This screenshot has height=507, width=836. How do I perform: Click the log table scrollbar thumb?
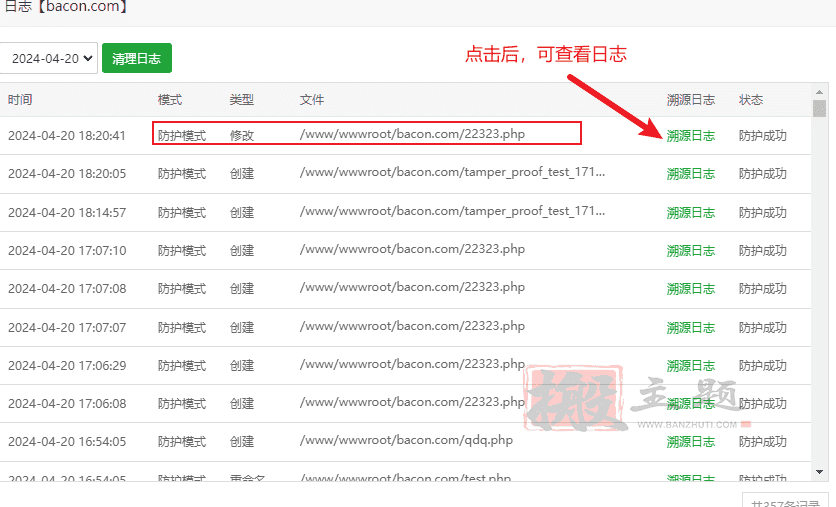819,108
